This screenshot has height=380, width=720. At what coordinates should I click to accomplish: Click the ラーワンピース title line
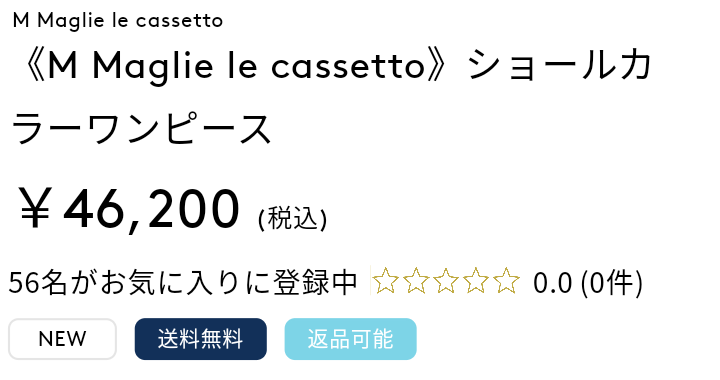pos(141,129)
